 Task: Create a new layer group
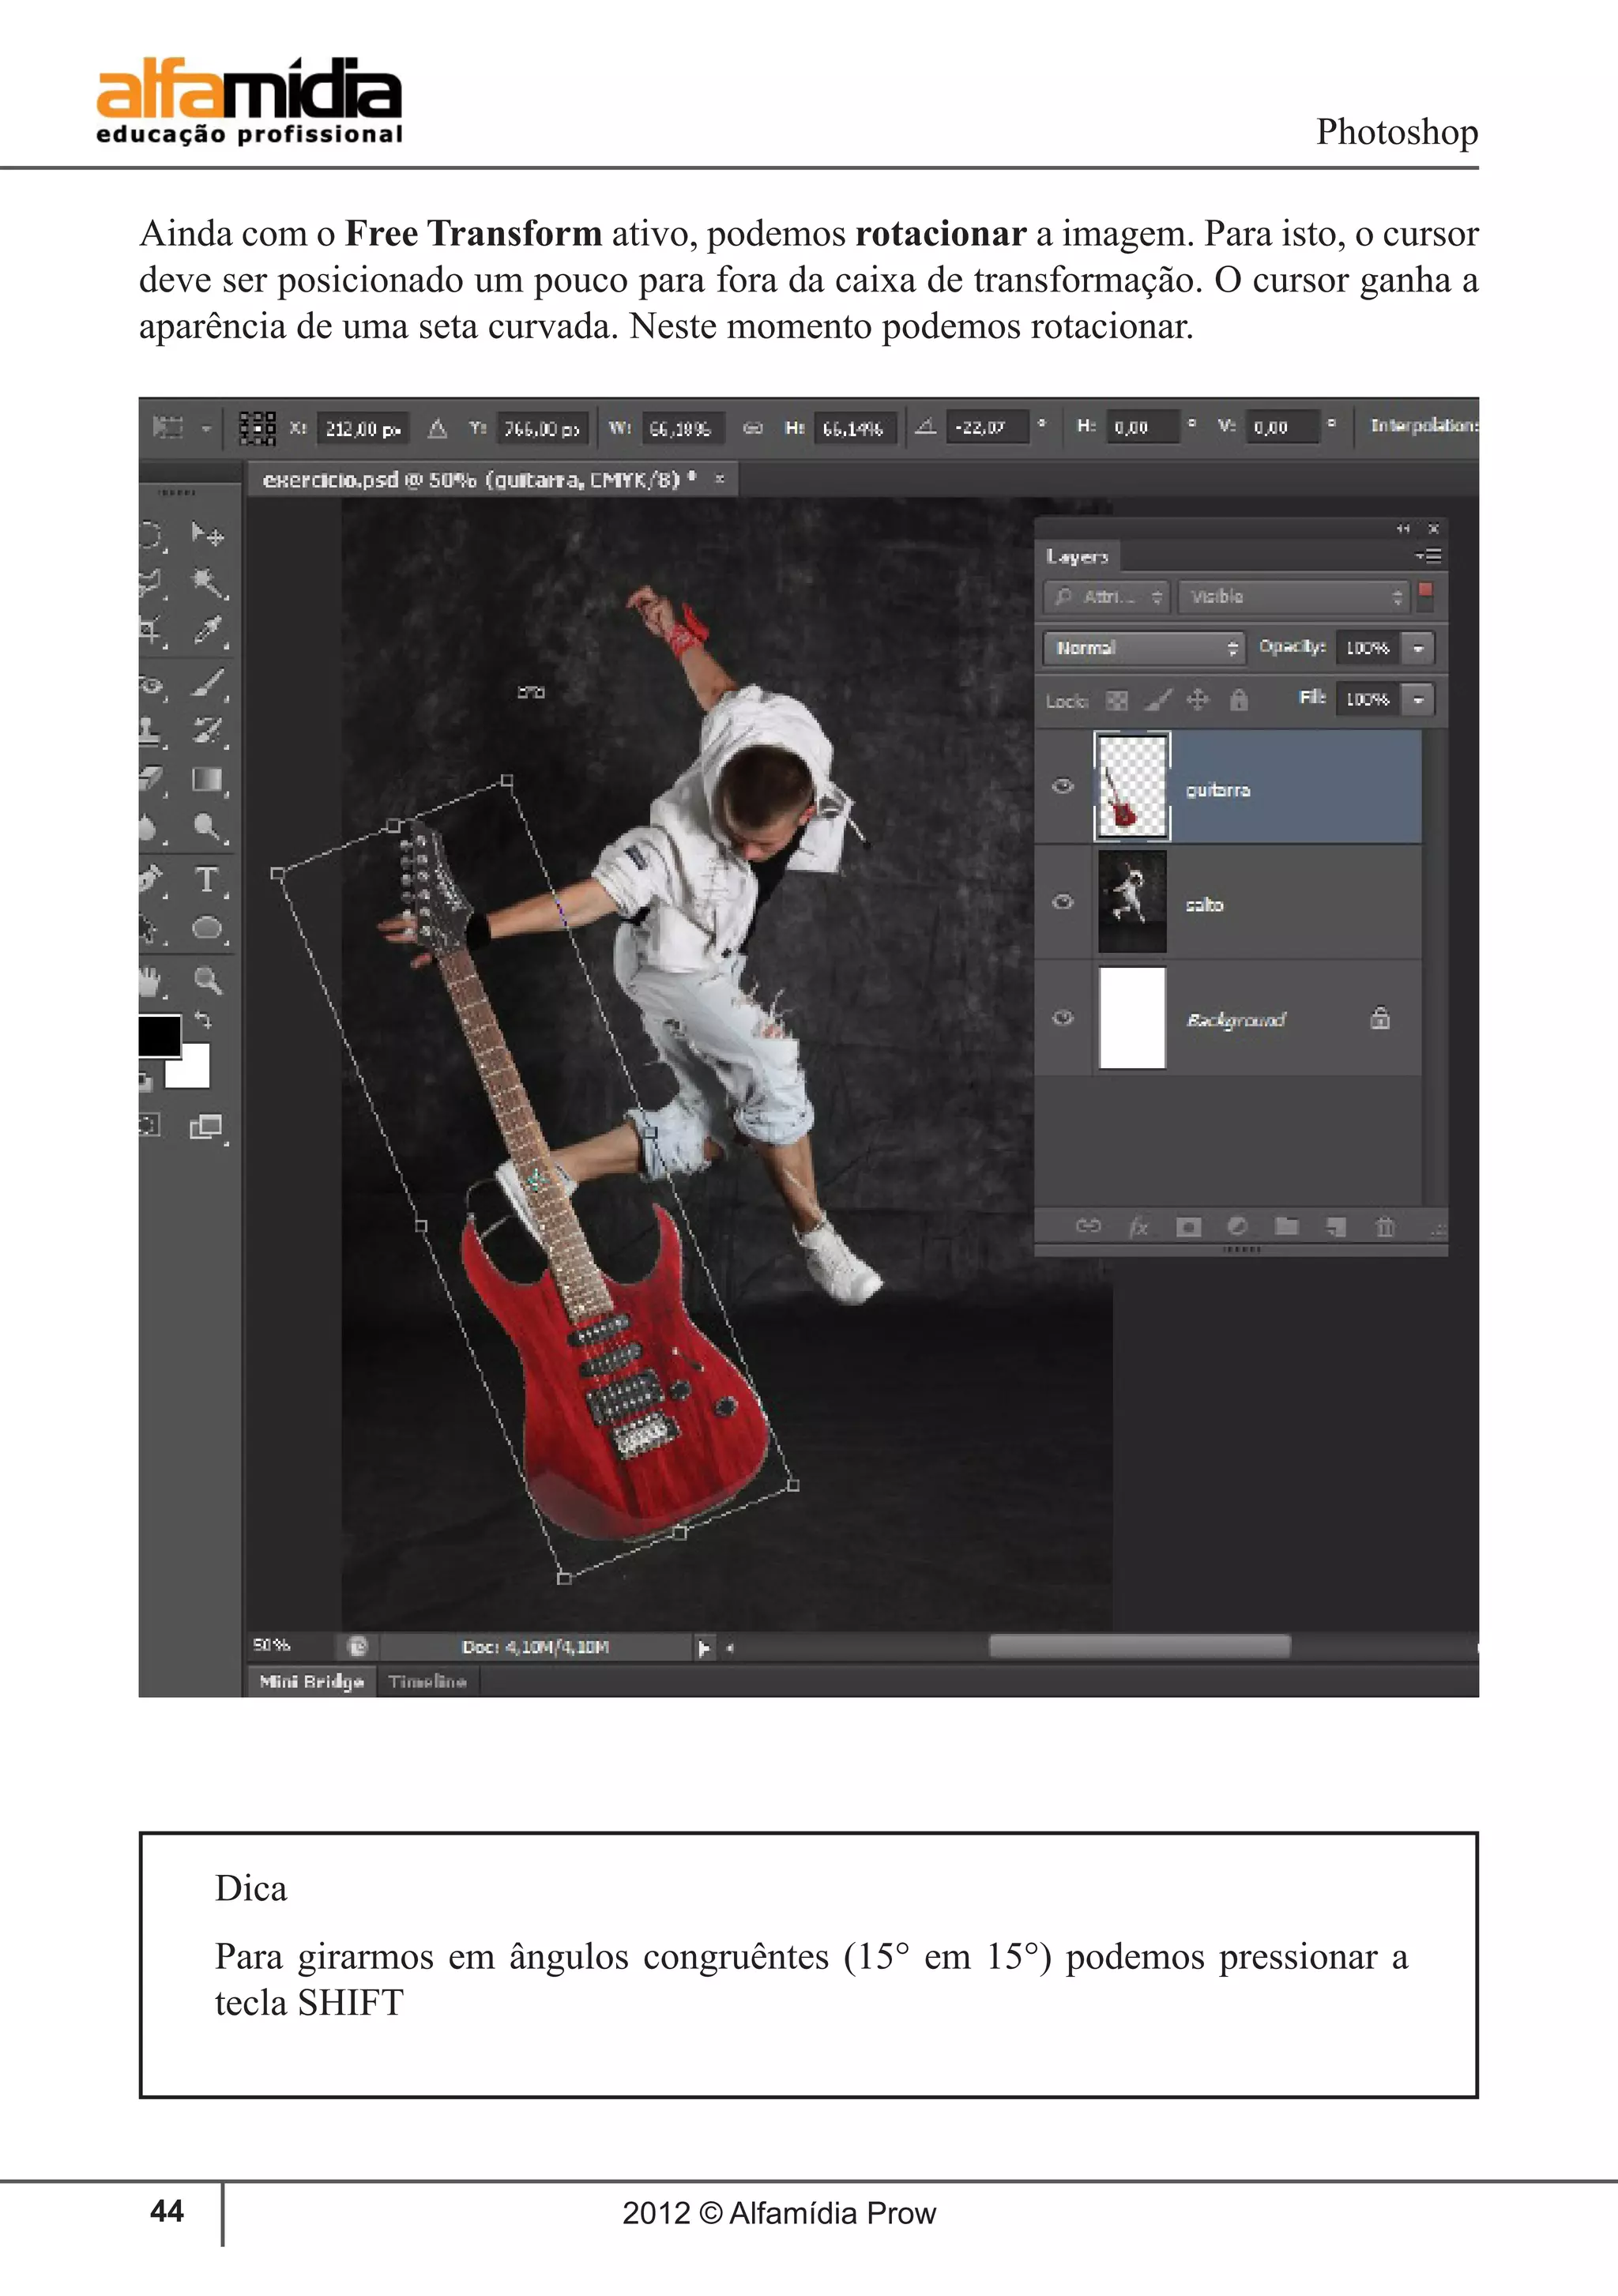(x=1287, y=1226)
